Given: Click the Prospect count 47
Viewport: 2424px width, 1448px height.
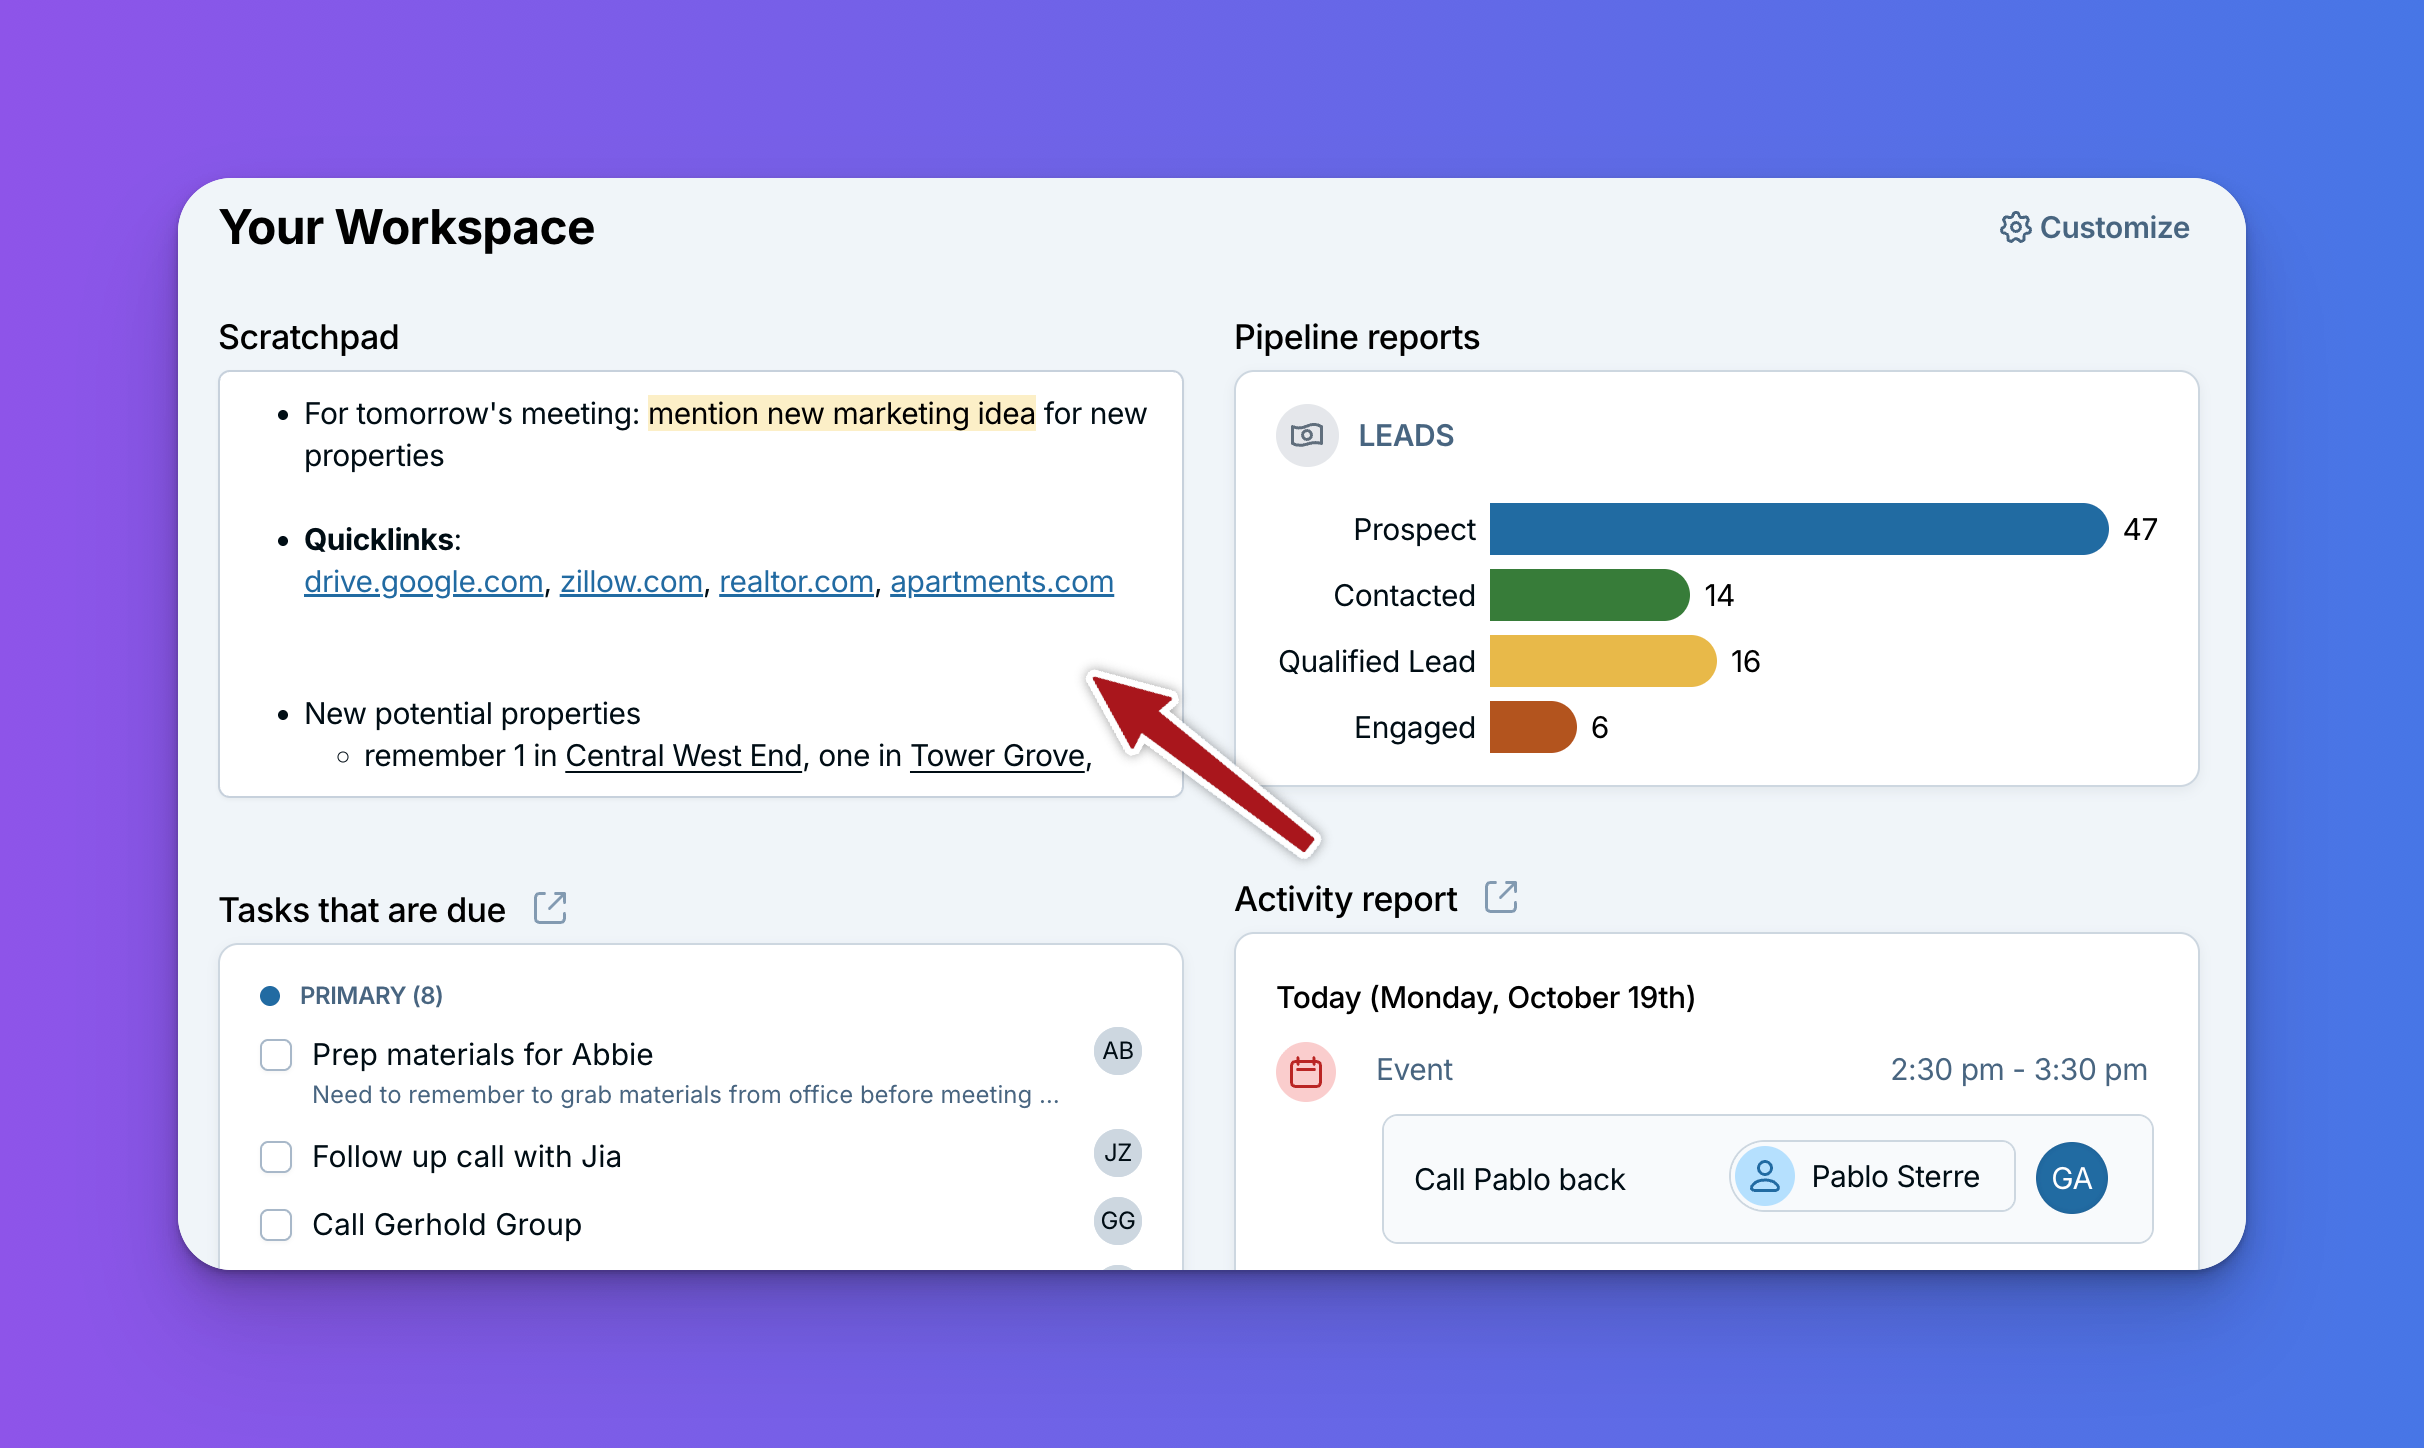Looking at the screenshot, I should coord(2140,529).
